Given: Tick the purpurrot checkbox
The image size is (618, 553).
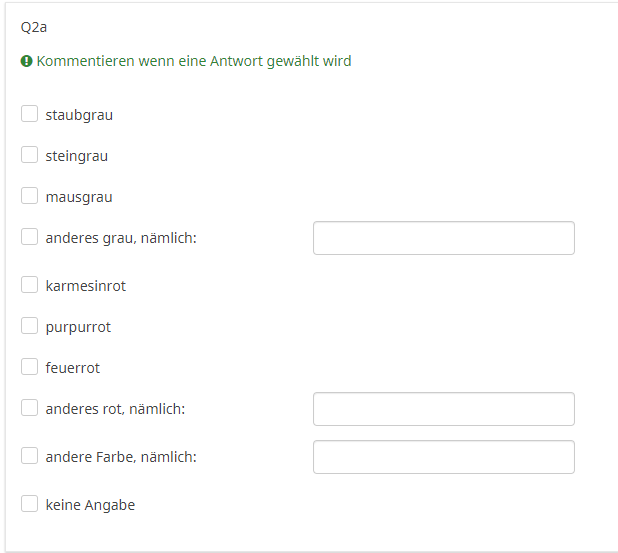Looking at the screenshot, I should click(x=30, y=326).
